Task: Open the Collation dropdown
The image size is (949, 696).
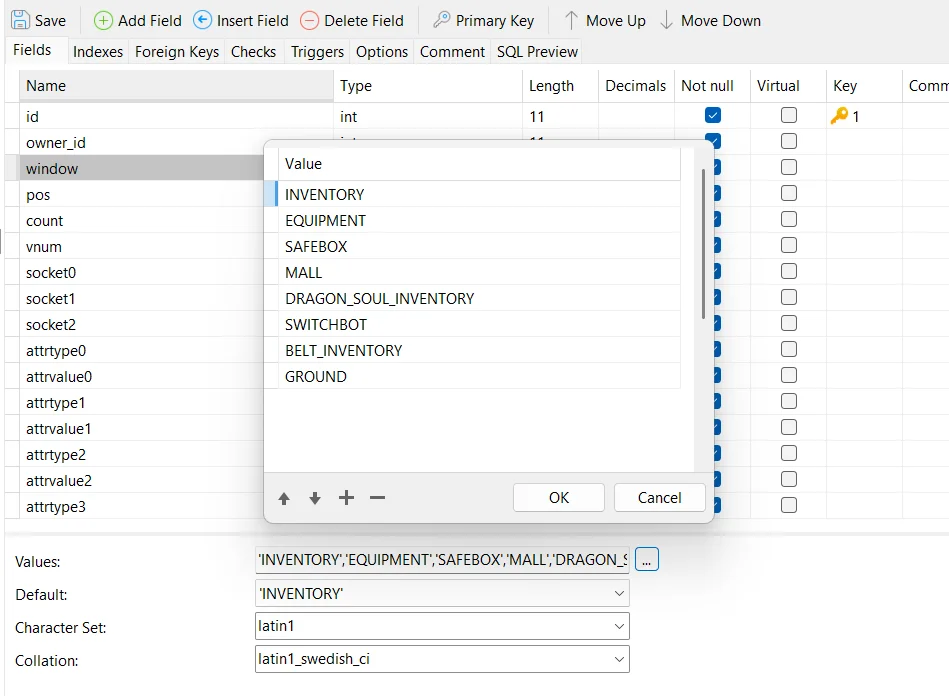Action: tap(619, 659)
